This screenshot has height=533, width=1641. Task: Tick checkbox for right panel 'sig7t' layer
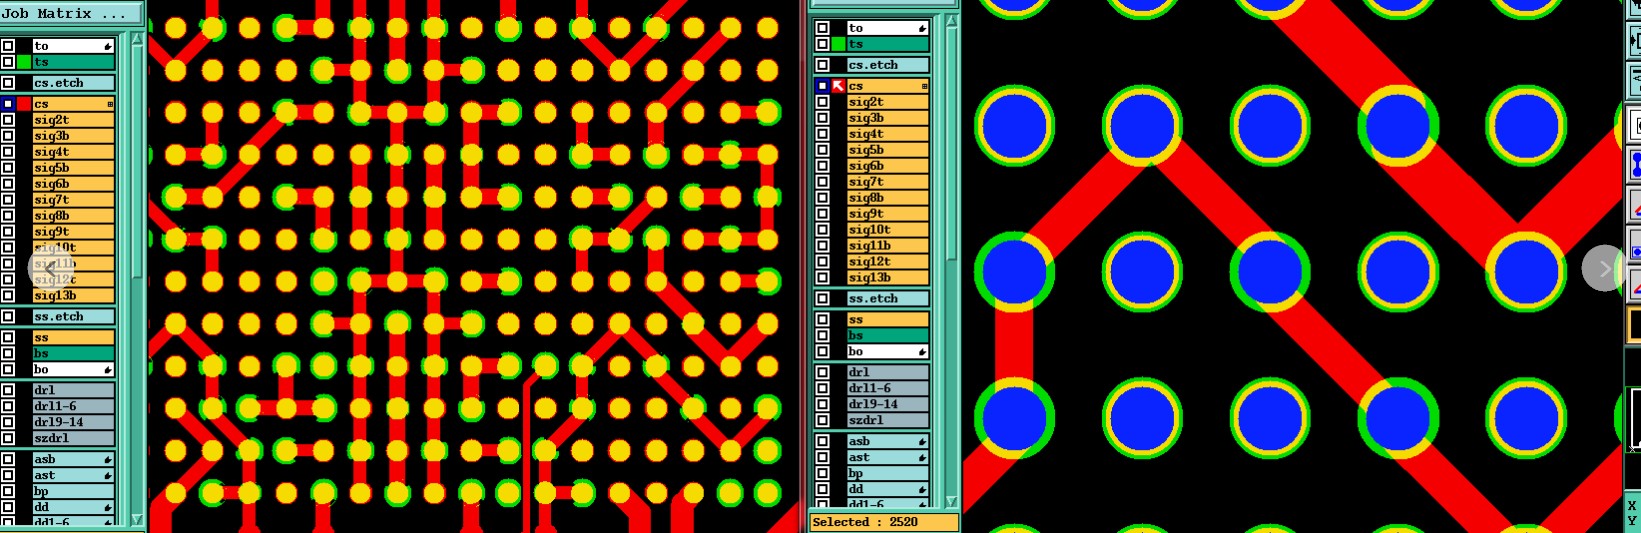click(822, 182)
